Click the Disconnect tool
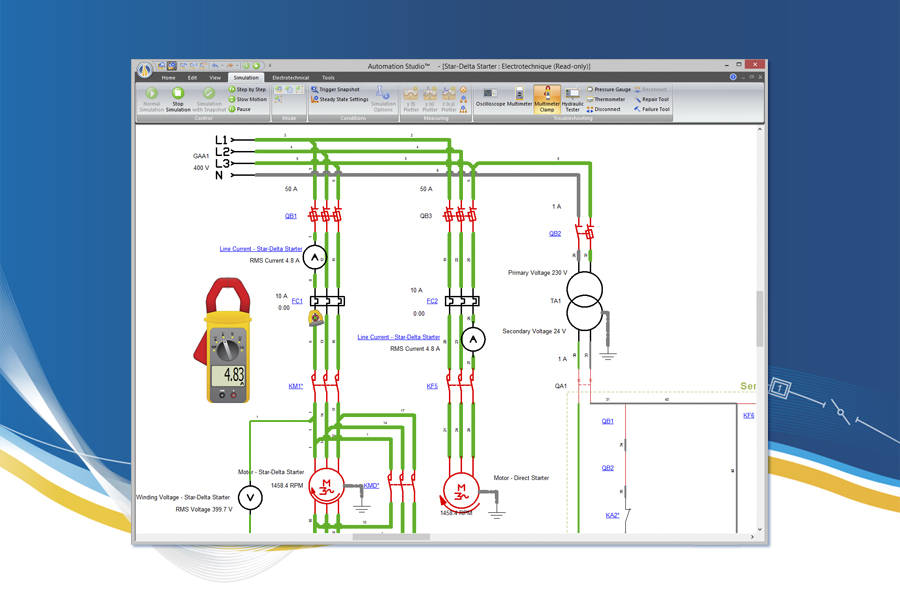Image resolution: width=900 pixels, height=600 pixels. (x=603, y=109)
